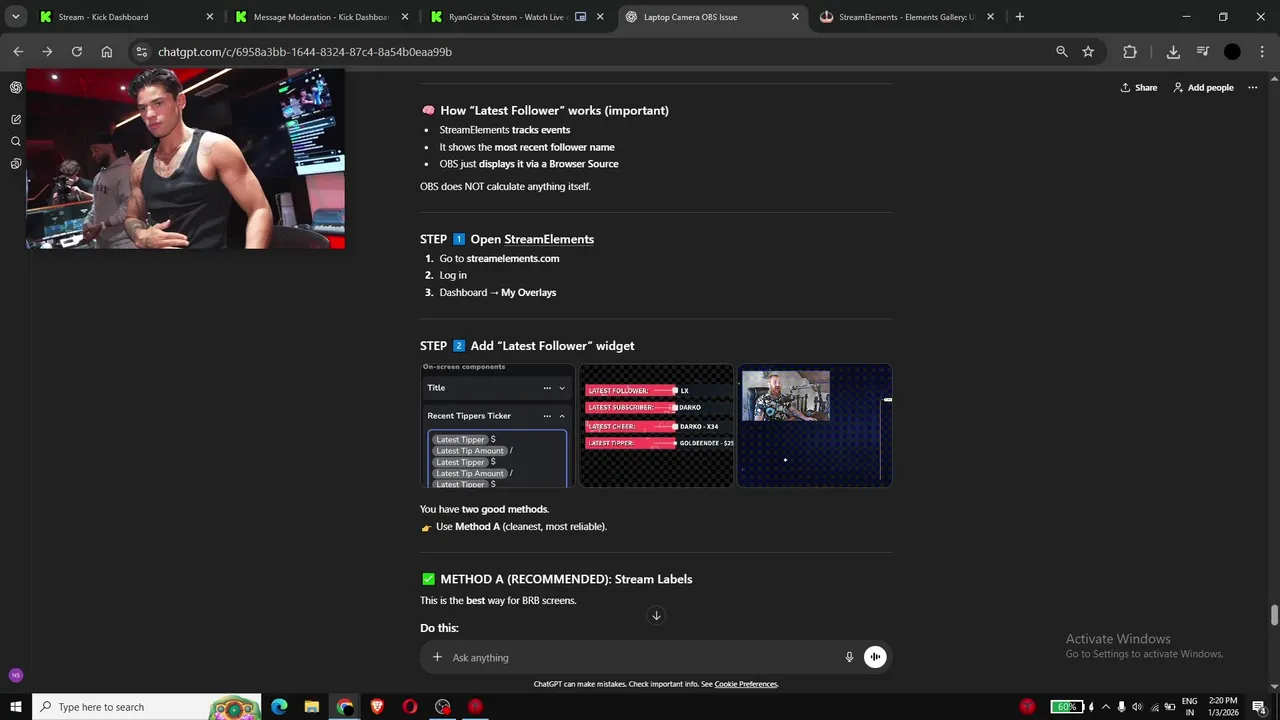The width and height of the screenshot is (1280, 720).
Task: Select the Laptop Camera OBS Issue tab
Action: tap(710, 17)
